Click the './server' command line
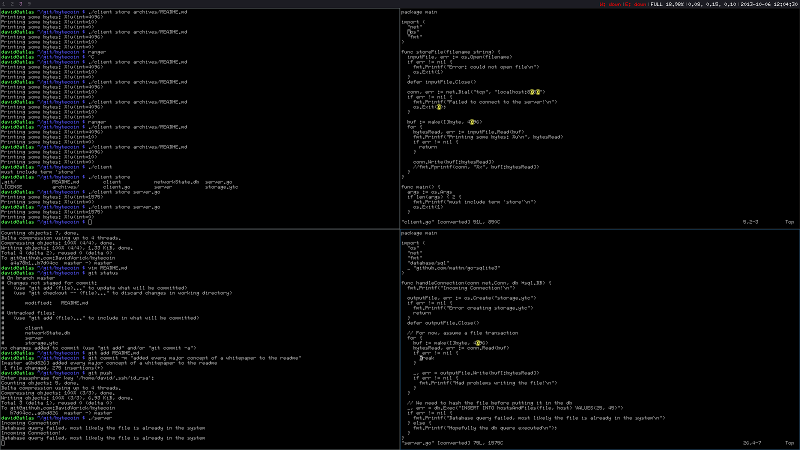The width and height of the screenshot is (800, 450). 57,418
